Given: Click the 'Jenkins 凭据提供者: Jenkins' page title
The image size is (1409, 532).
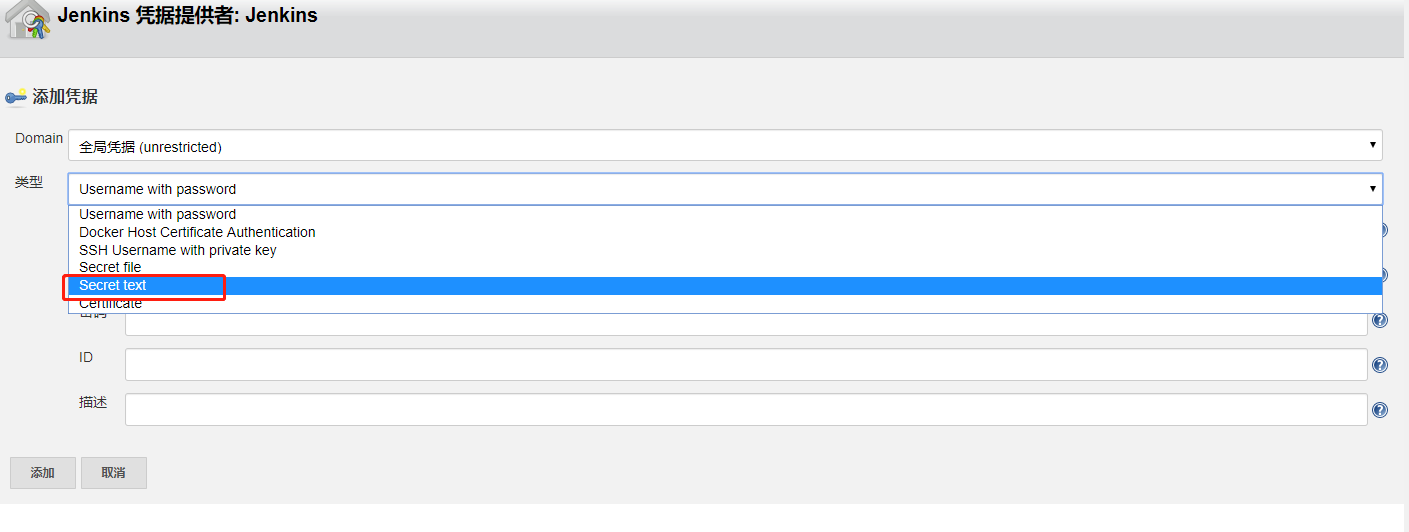Looking at the screenshot, I should click(x=188, y=16).
